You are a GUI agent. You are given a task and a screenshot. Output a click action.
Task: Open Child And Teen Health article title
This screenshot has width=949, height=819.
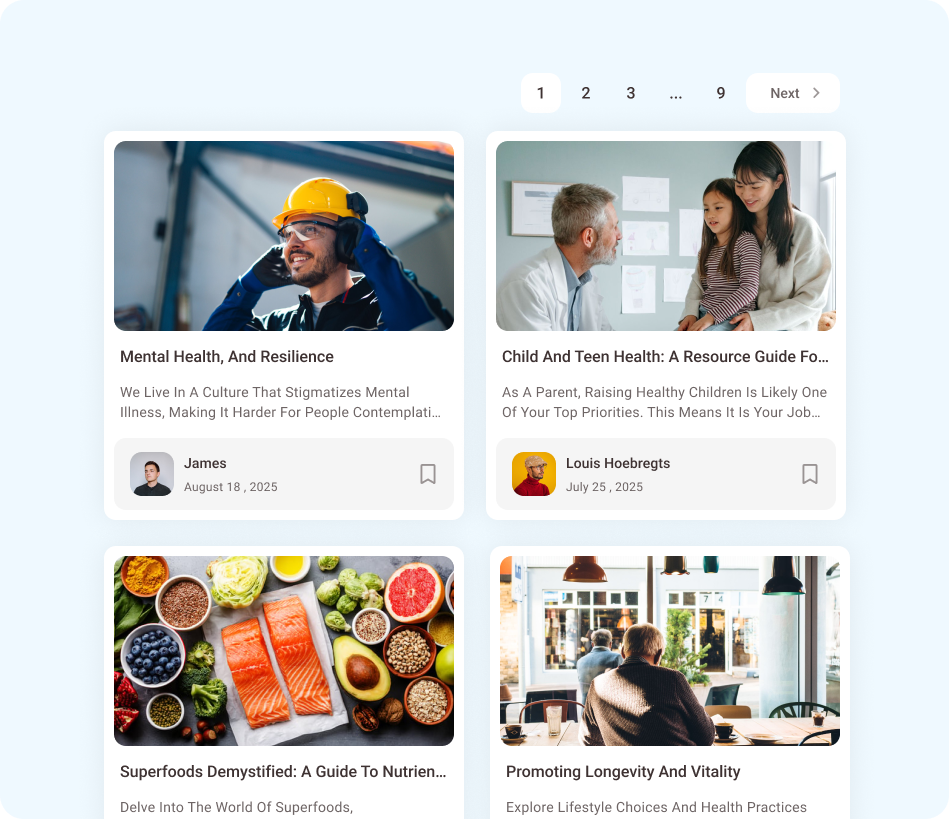[665, 357]
